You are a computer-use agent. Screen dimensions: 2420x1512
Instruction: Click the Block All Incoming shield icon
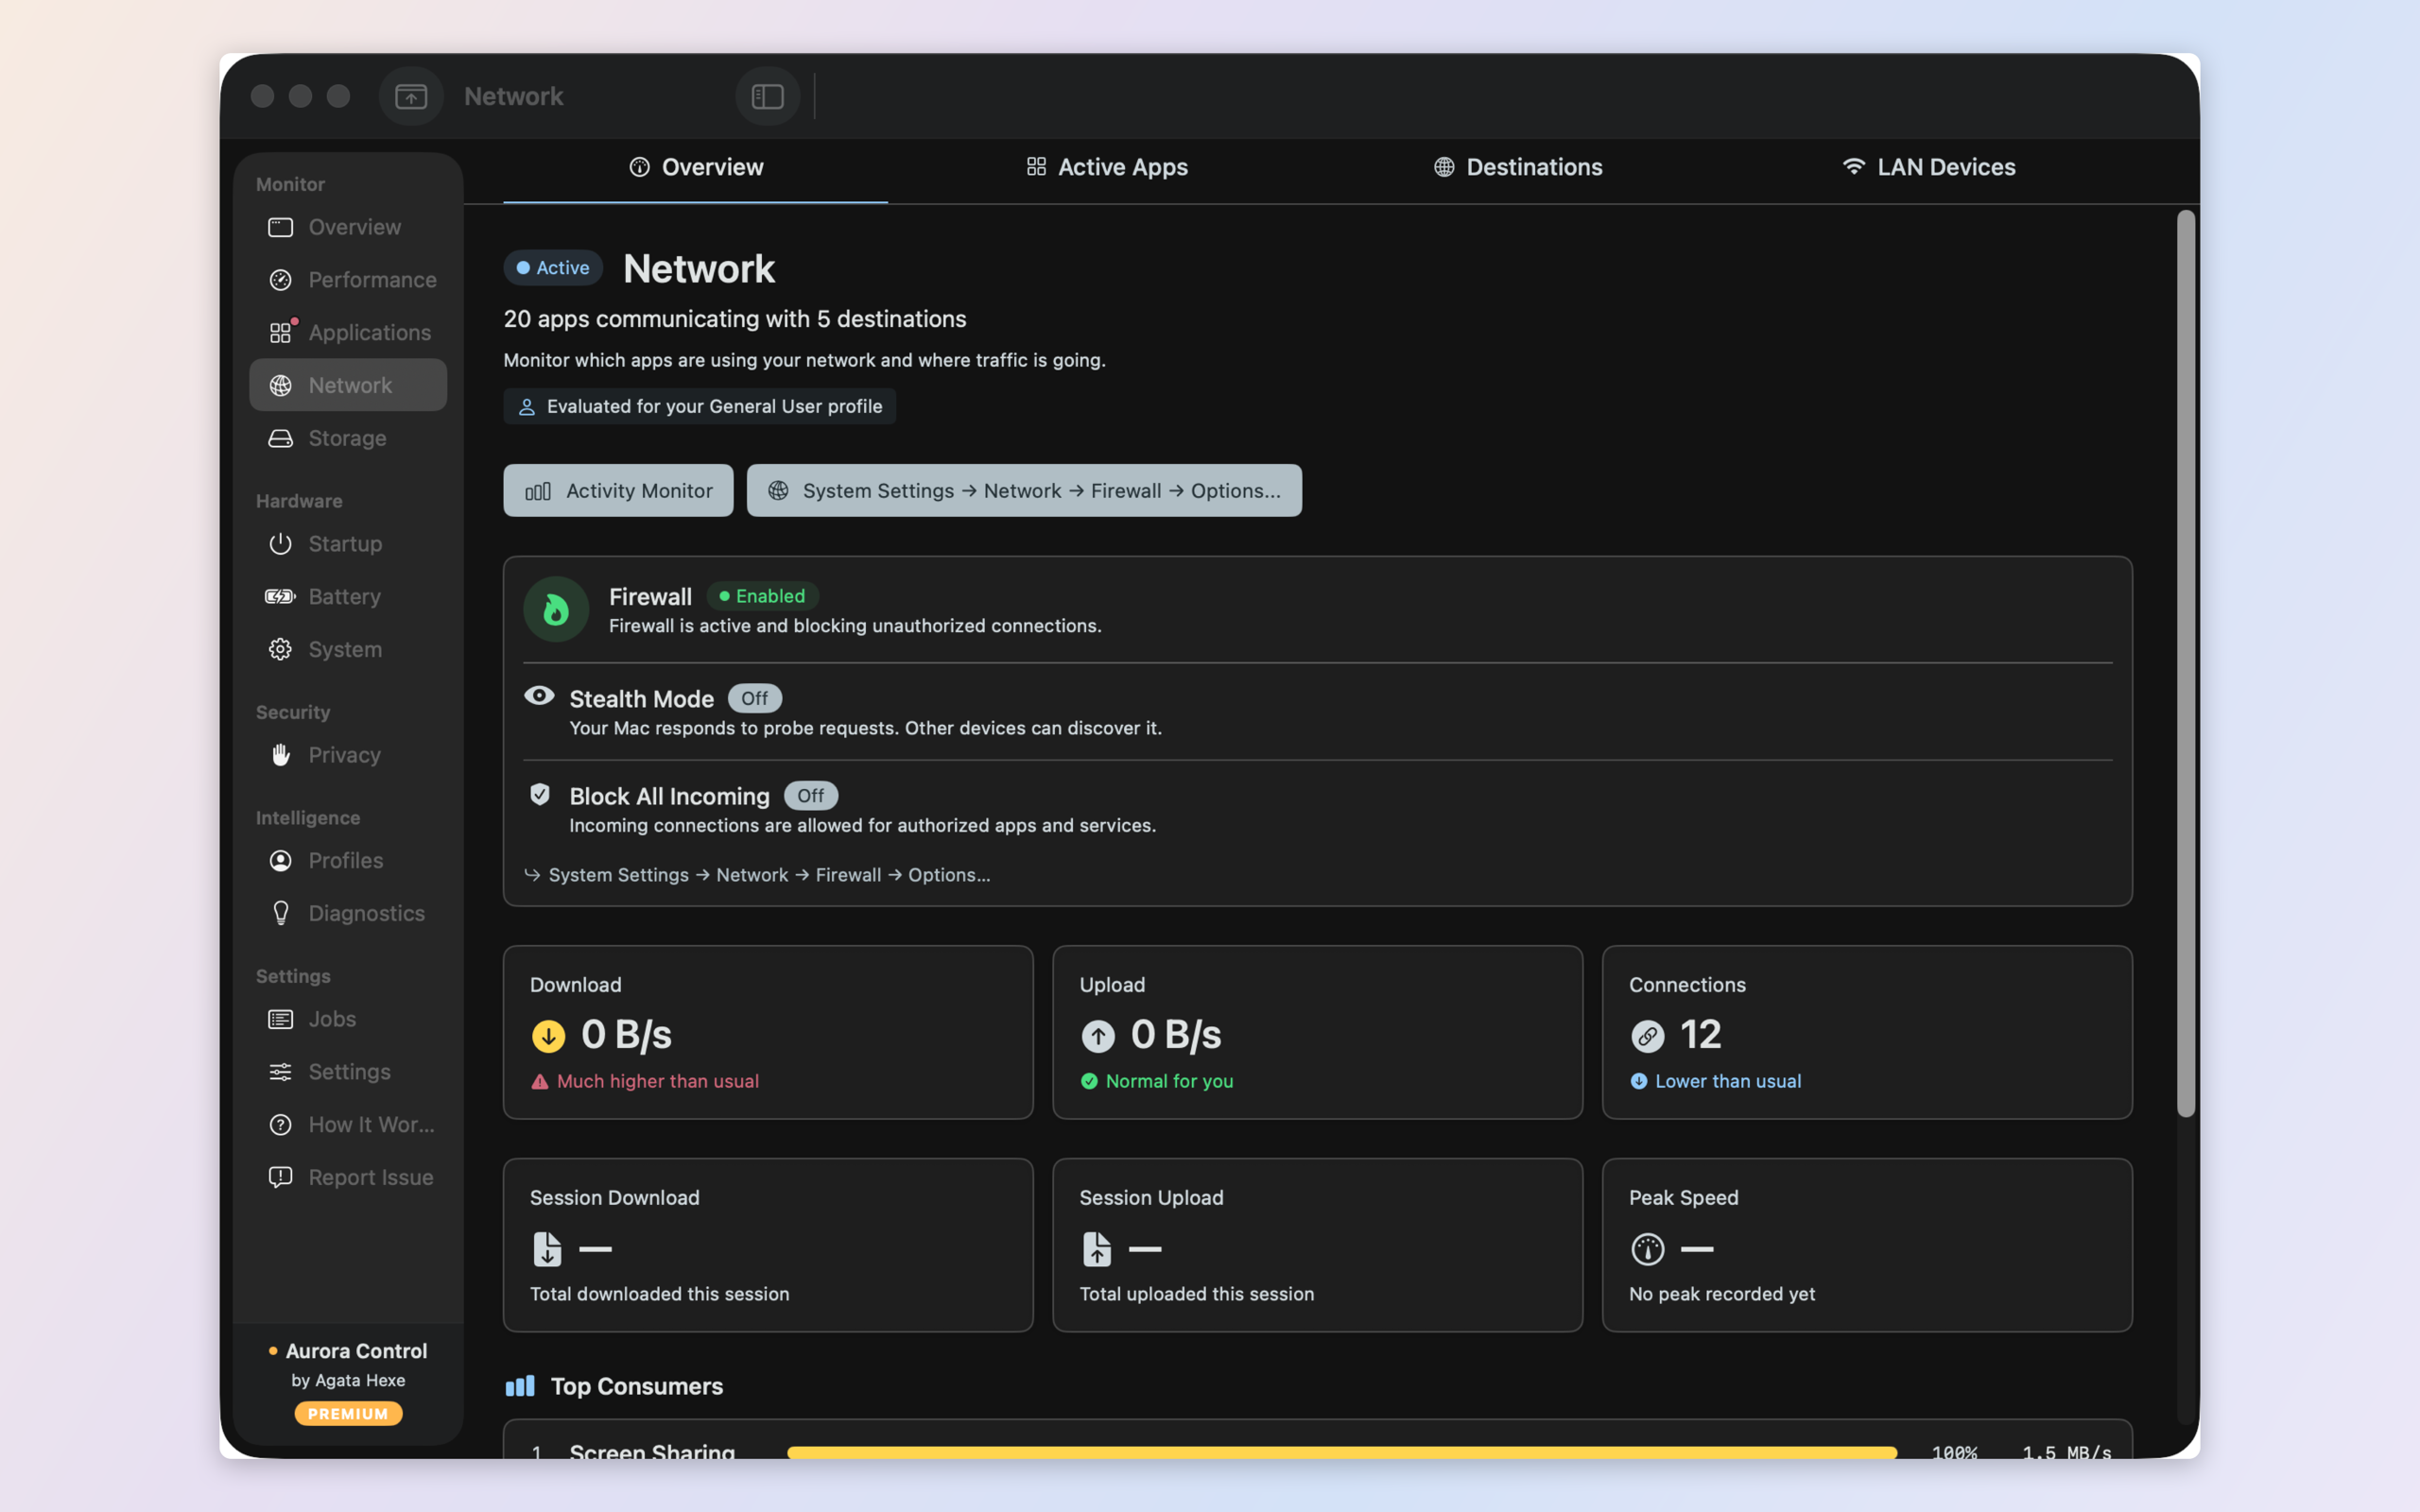540,794
